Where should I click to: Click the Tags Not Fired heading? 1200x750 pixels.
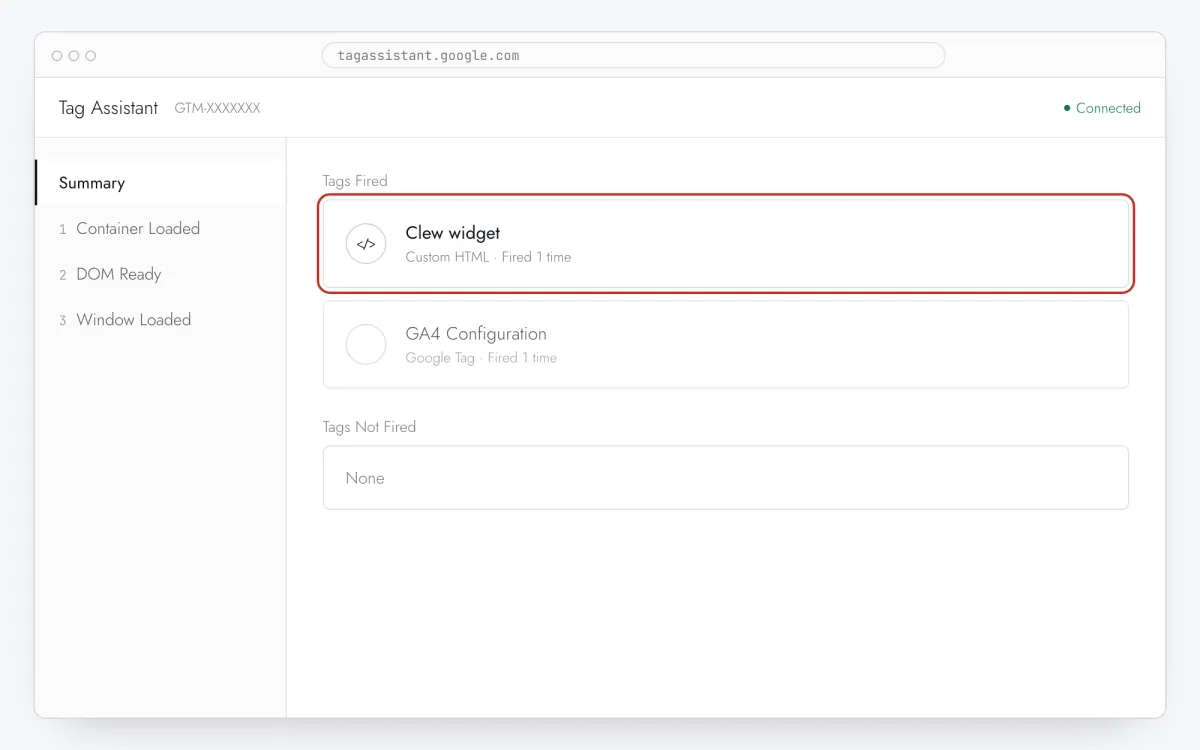point(369,427)
